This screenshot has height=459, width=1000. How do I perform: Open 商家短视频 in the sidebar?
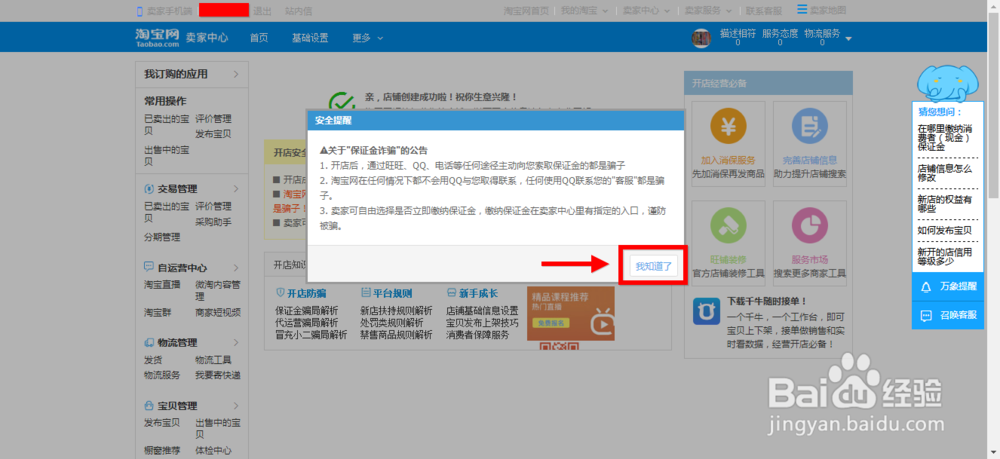tap(218, 312)
